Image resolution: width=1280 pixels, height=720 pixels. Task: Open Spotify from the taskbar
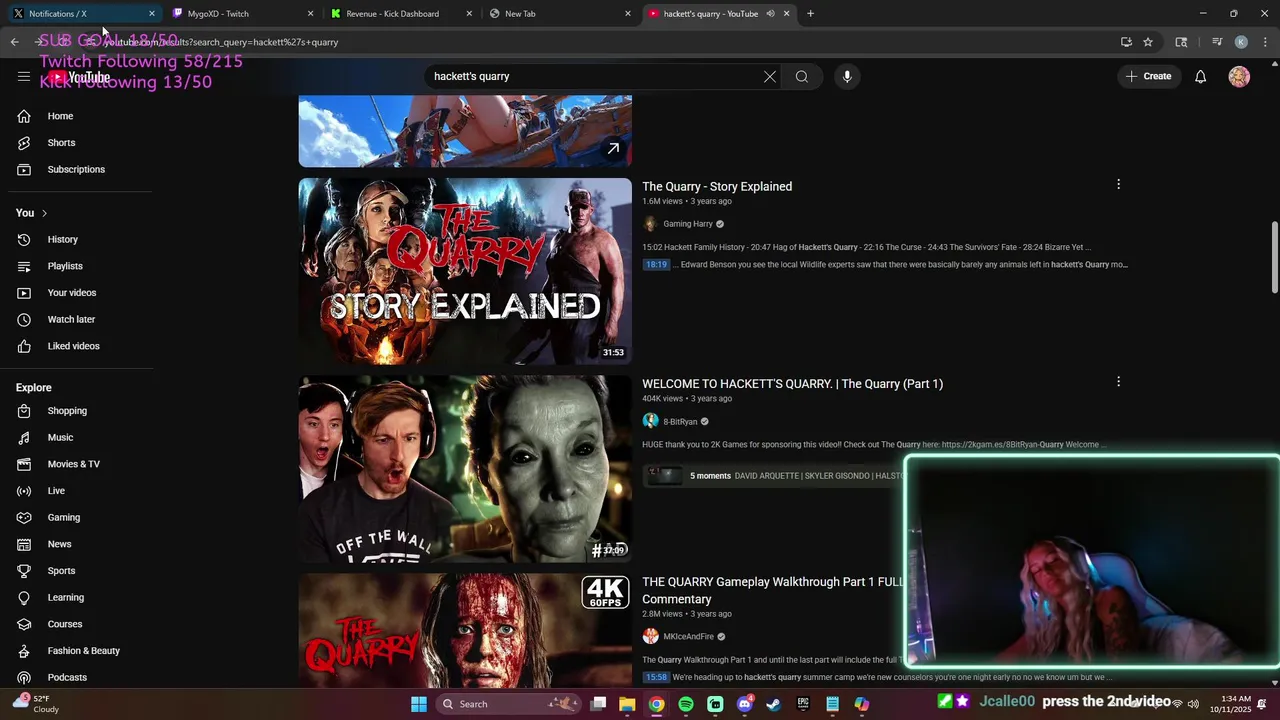(686, 704)
